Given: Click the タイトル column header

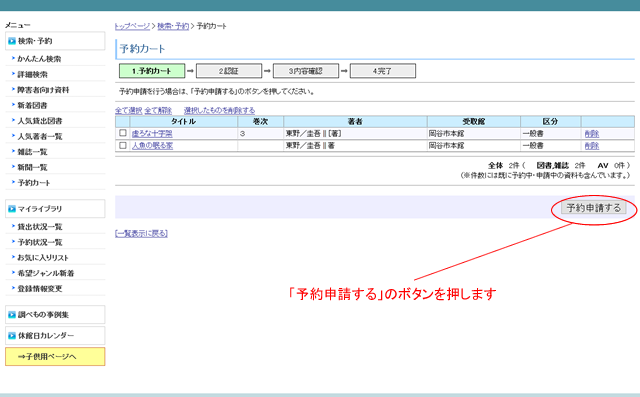Looking at the screenshot, I should click(x=184, y=122).
